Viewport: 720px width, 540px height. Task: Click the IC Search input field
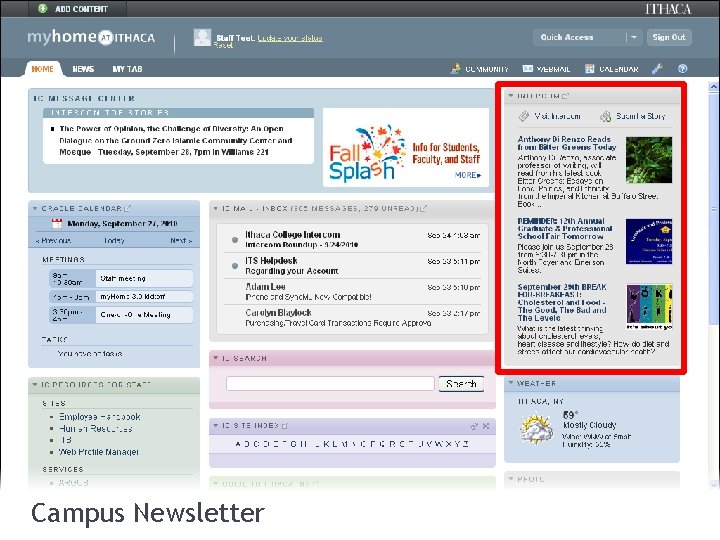pos(330,383)
